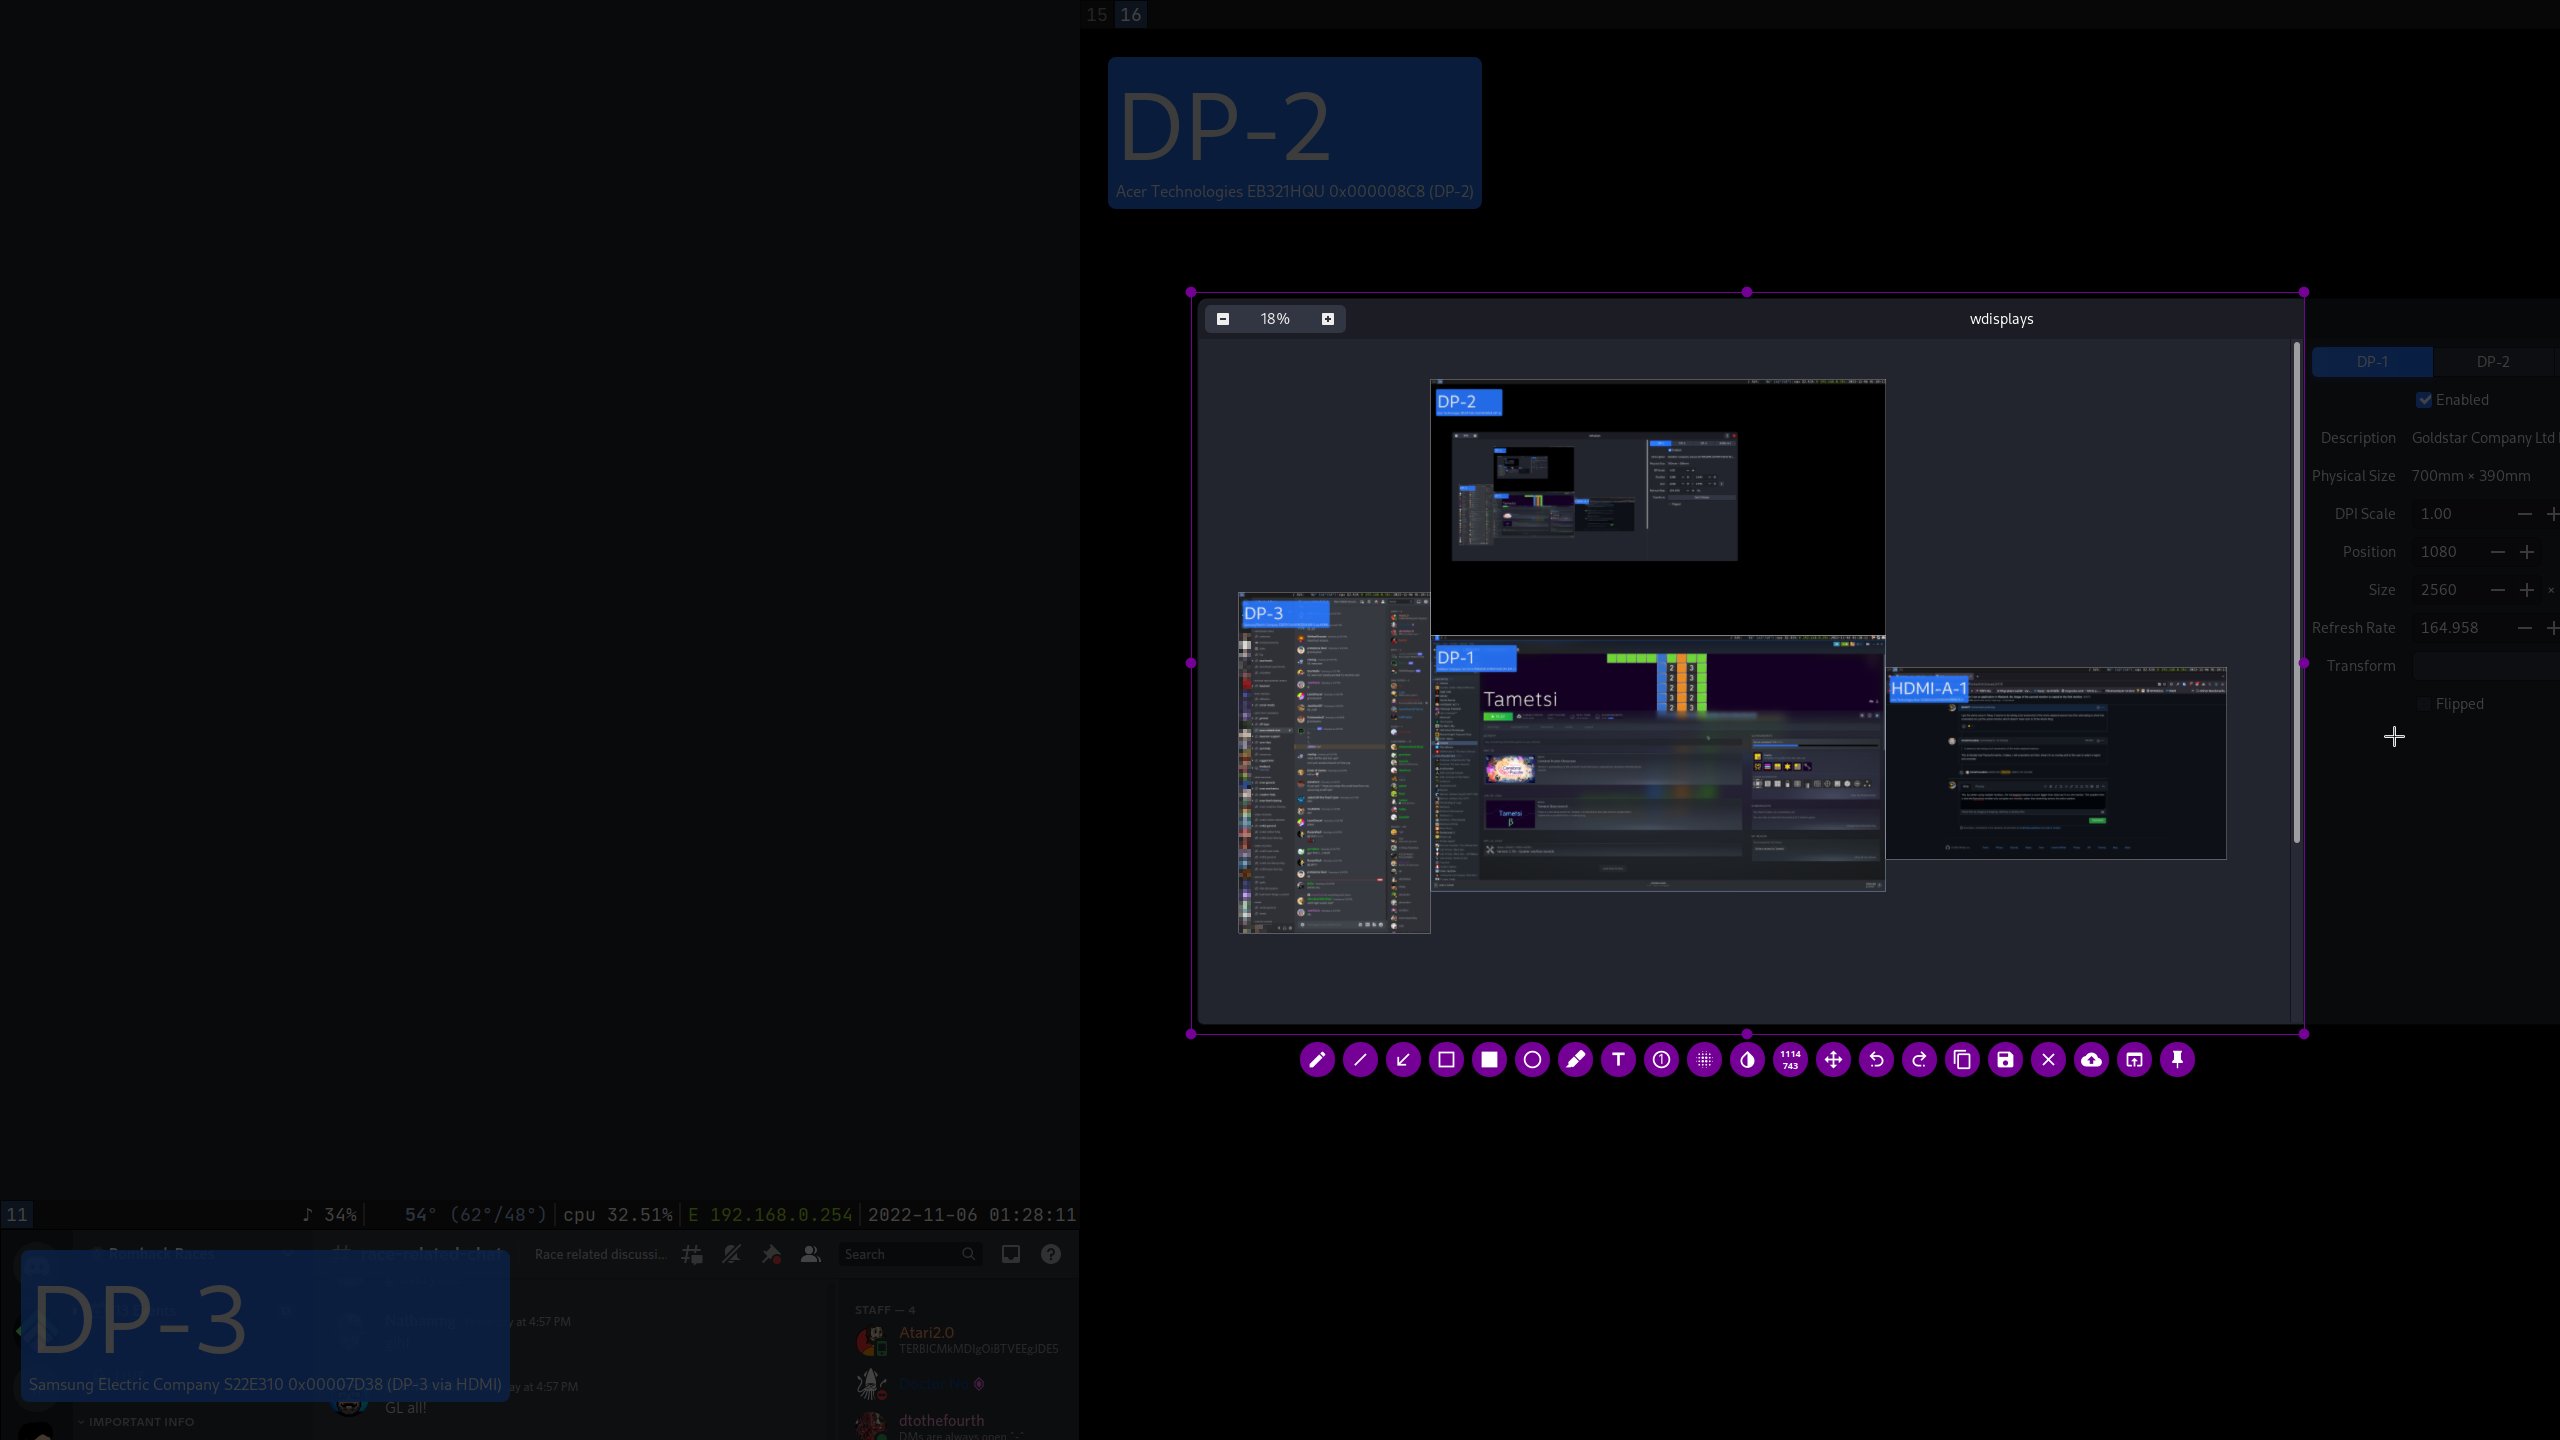Screen dimensions: 2560x1440
Task: Pick the marker highlighter tool
Action: click(x=1575, y=1060)
